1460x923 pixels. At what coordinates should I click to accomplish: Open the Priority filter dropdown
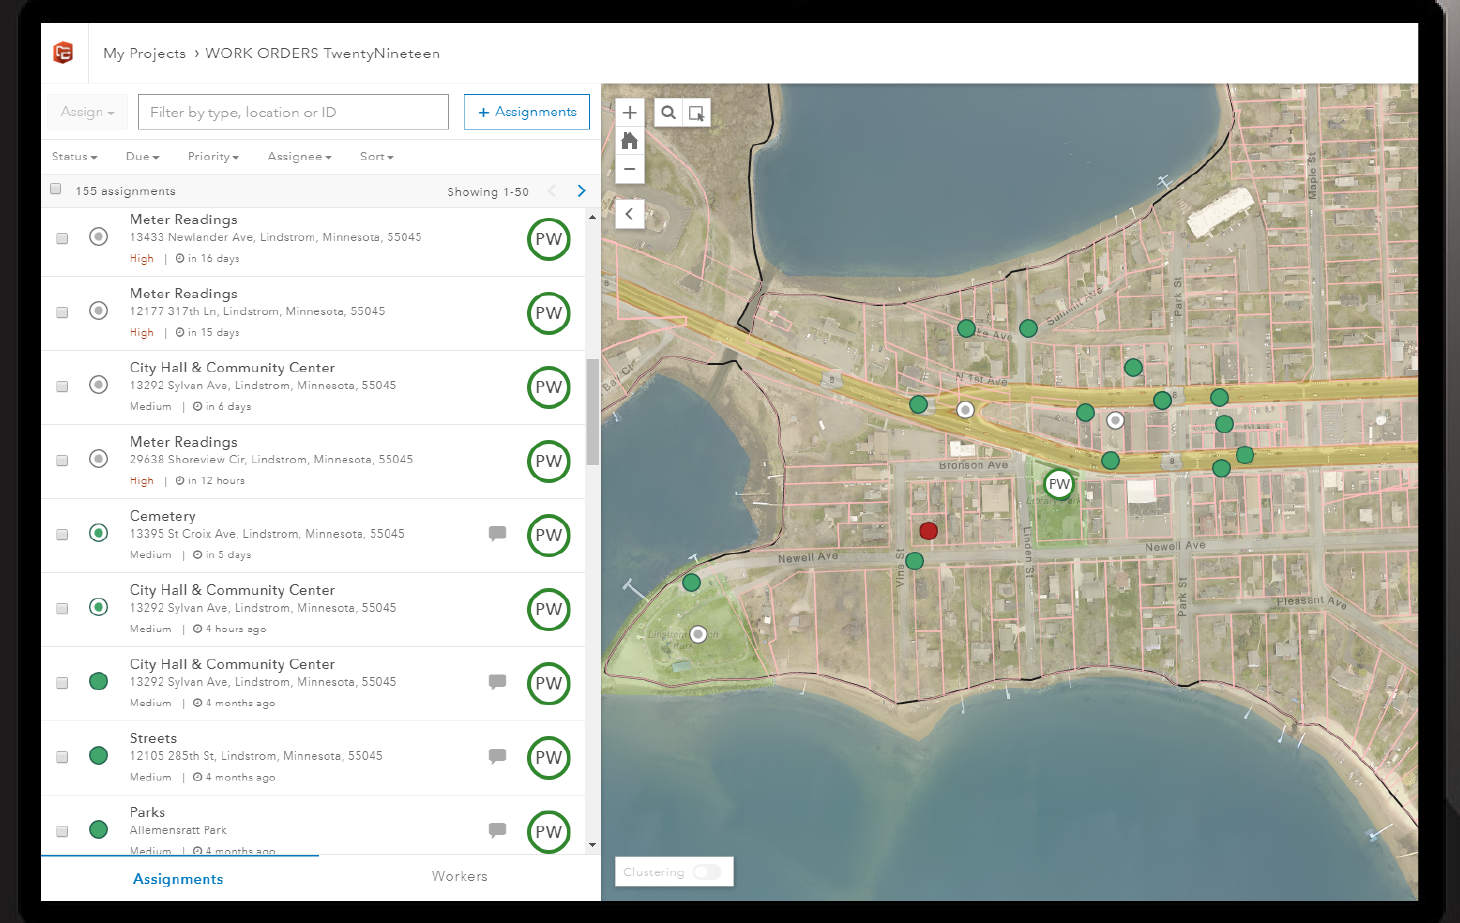pos(213,156)
